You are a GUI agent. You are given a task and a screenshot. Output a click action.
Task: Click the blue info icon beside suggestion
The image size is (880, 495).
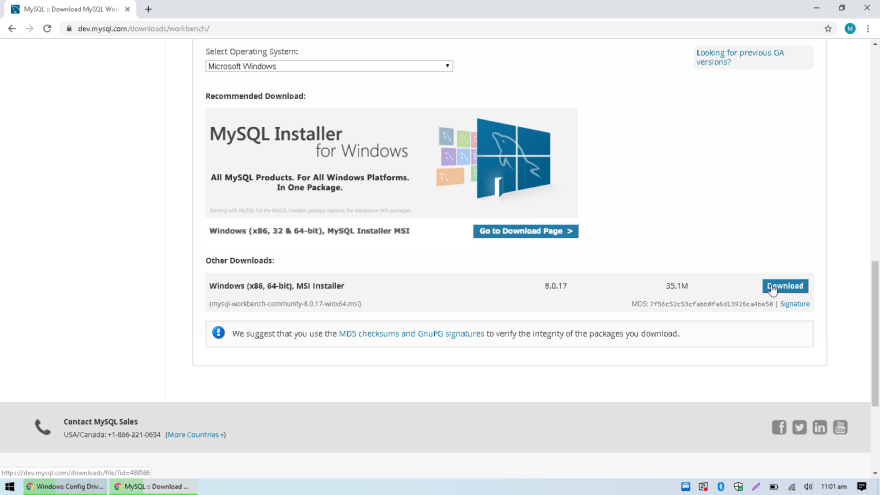(218, 333)
